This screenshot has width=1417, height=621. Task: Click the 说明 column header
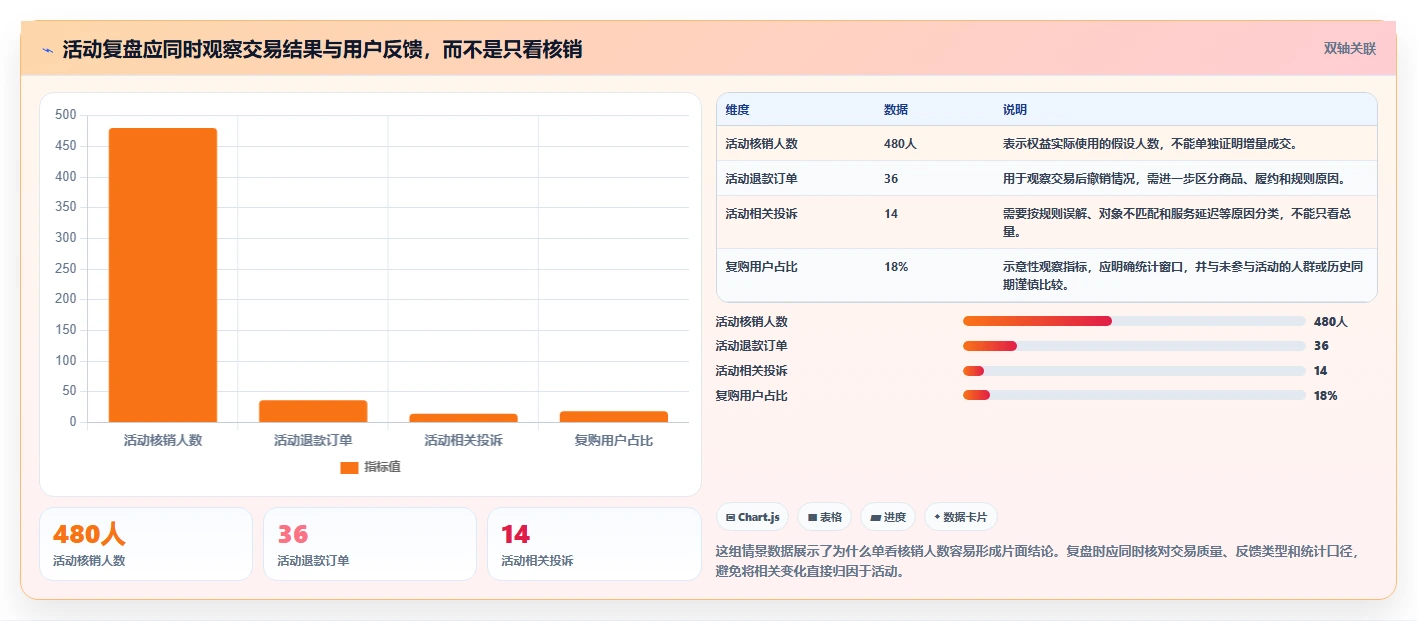pyautogui.click(x=1015, y=110)
